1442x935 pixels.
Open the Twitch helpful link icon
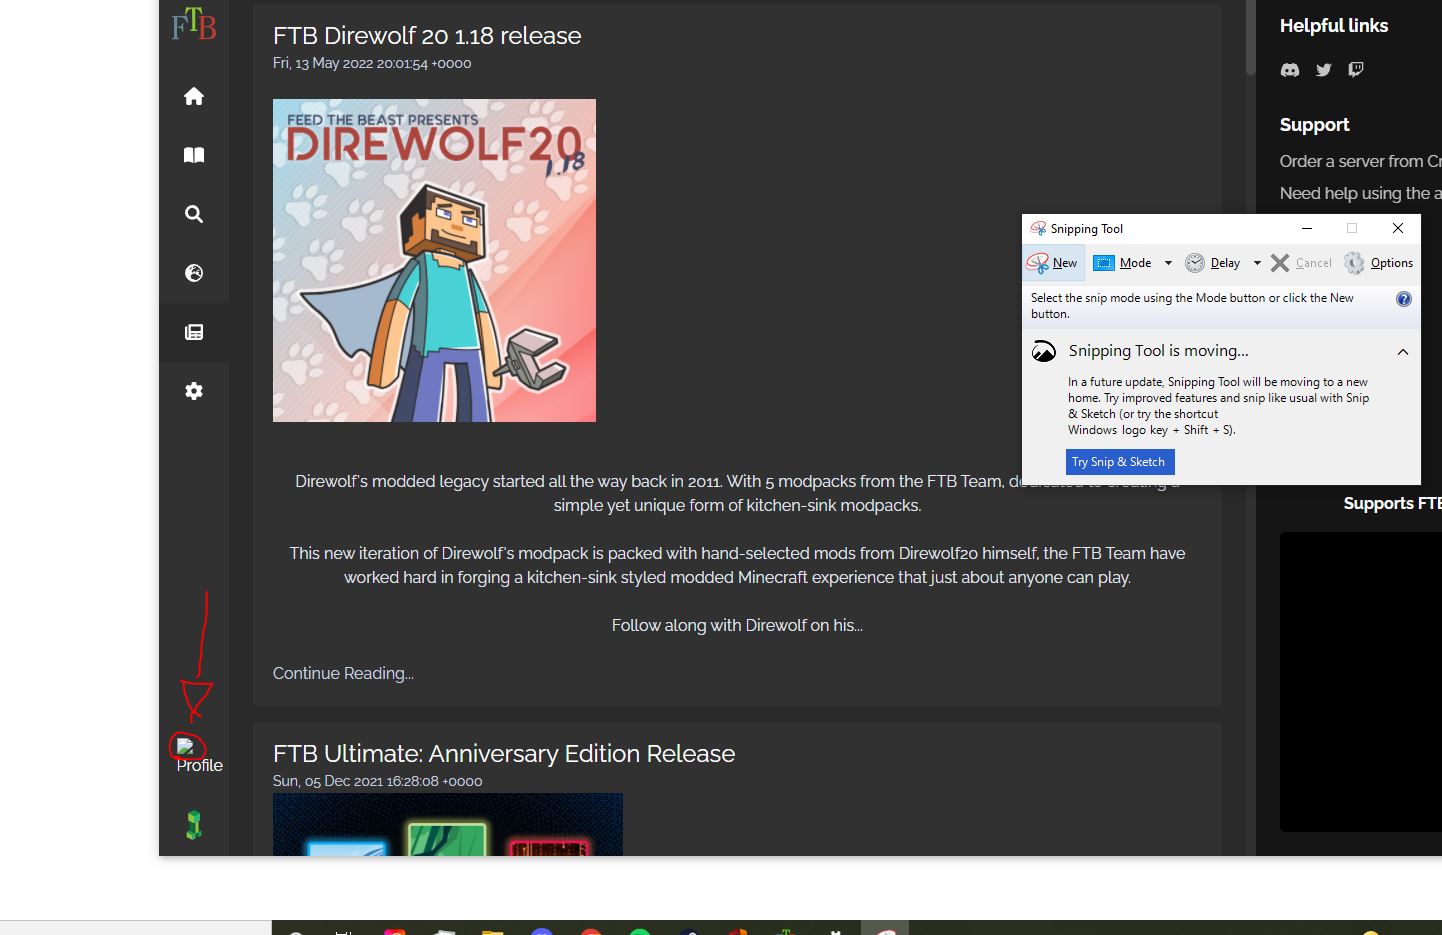tap(1356, 70)
